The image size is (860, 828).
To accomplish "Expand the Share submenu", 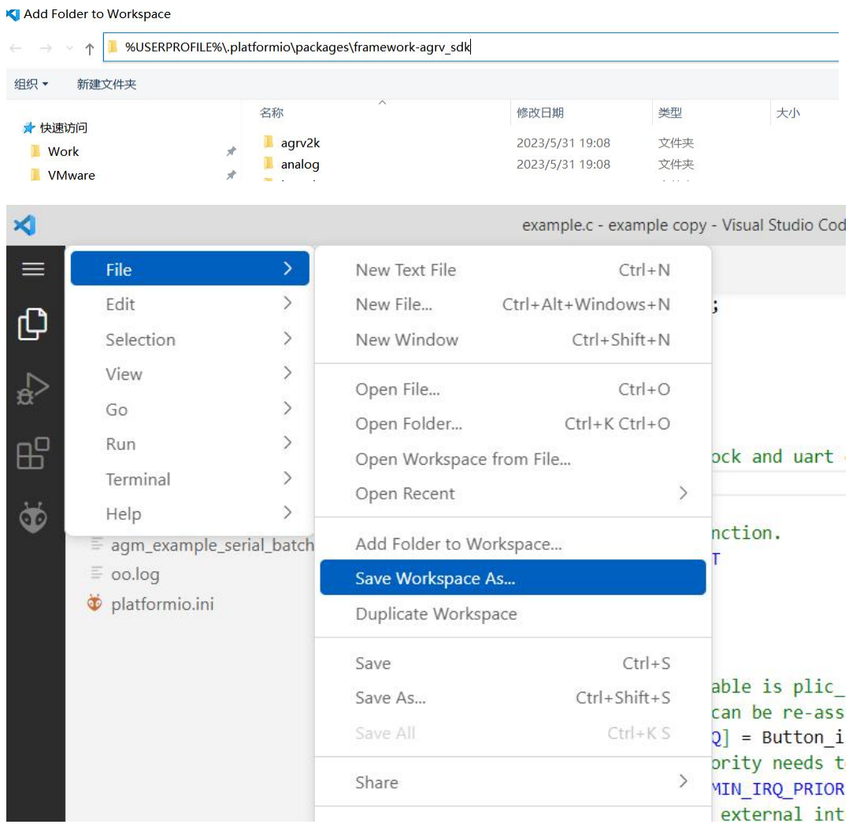I will [x=683, y=781].
